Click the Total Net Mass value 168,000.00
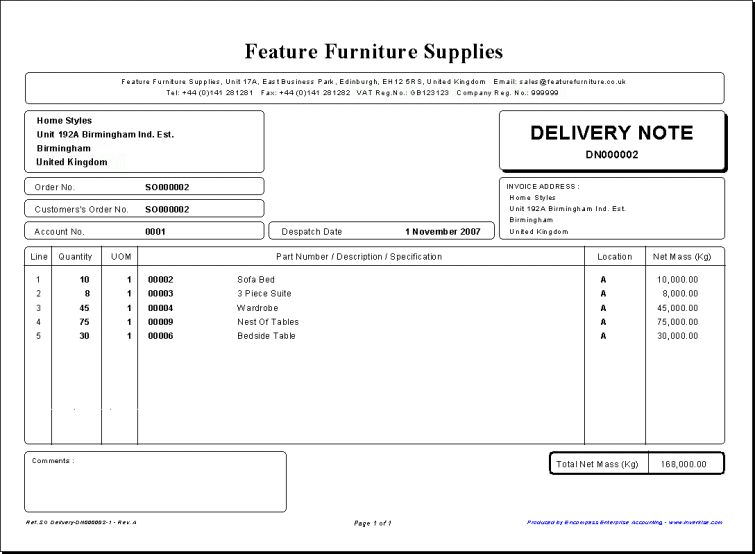 point(684,464)
